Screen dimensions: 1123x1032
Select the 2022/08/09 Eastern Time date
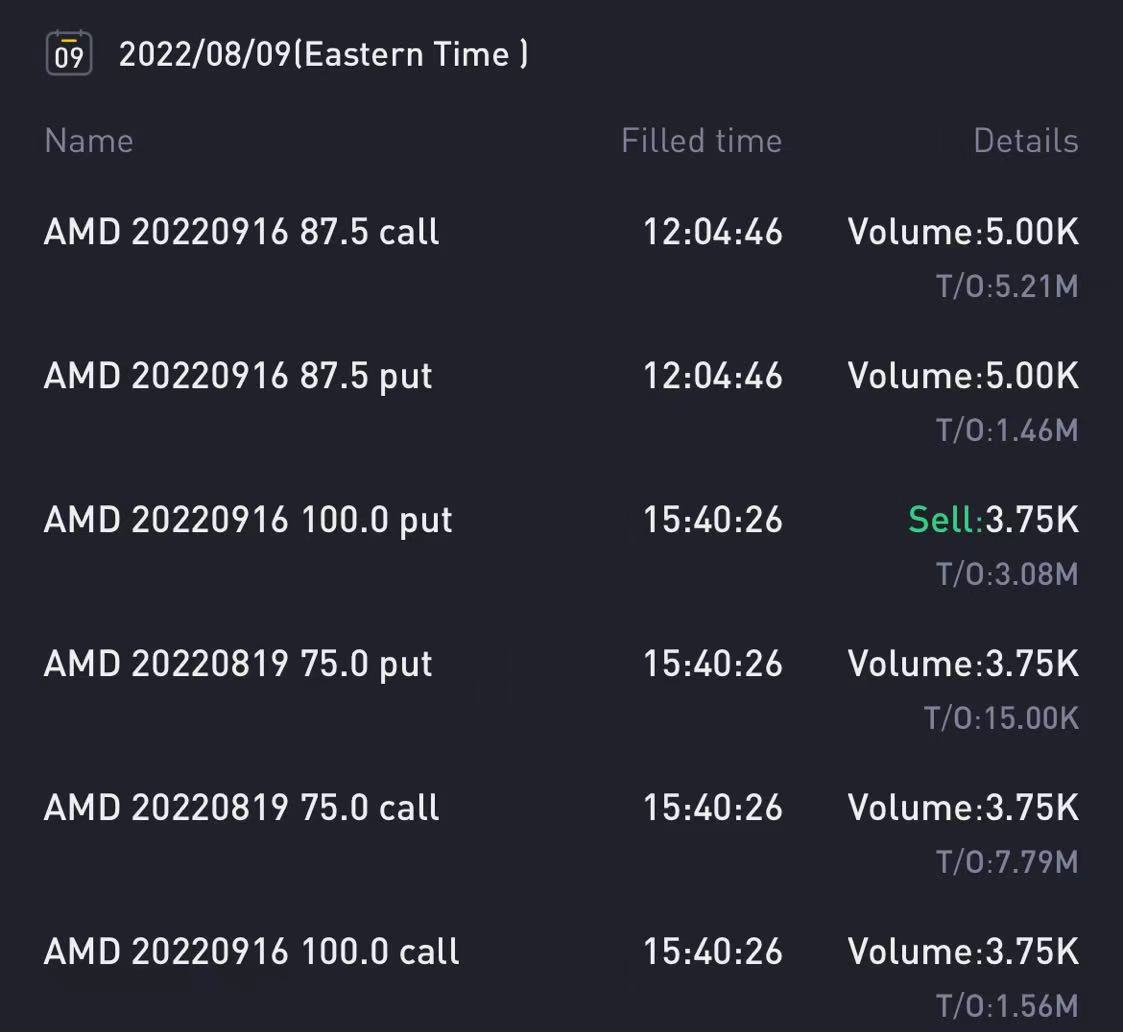point(323,54)
